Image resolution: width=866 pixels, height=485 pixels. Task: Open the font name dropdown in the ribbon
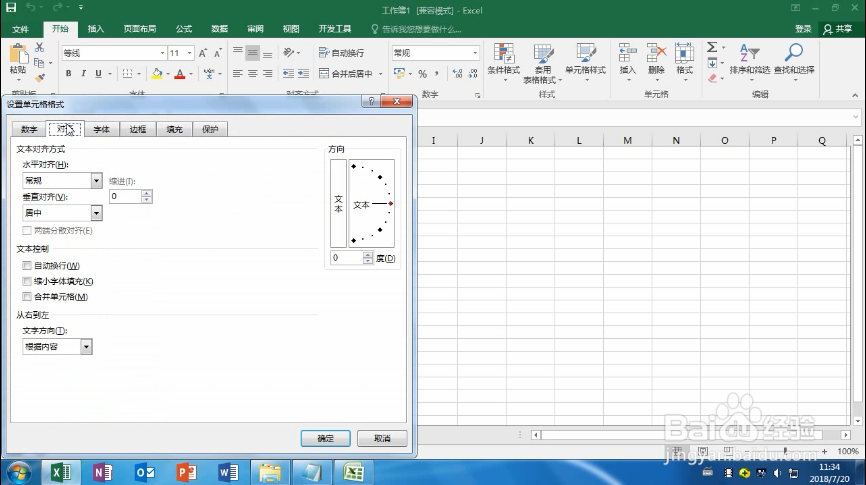tap(162, 53)
